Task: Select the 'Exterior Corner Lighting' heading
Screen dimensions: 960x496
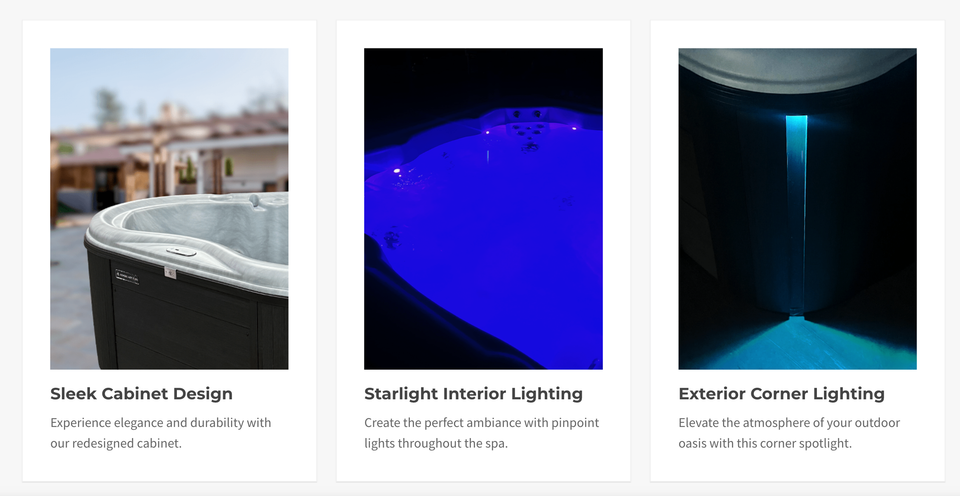Action: pyautogui.click(x=781, y=394)
